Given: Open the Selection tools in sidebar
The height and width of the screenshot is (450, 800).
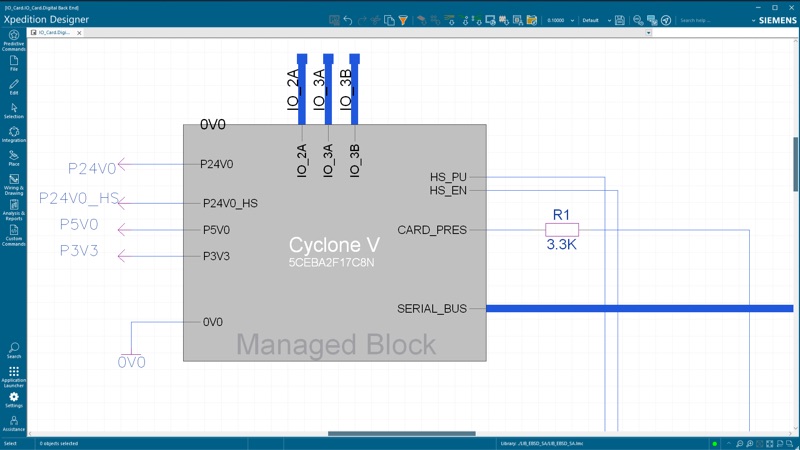Looking at the screenshot, I should (x=14, y=111).
